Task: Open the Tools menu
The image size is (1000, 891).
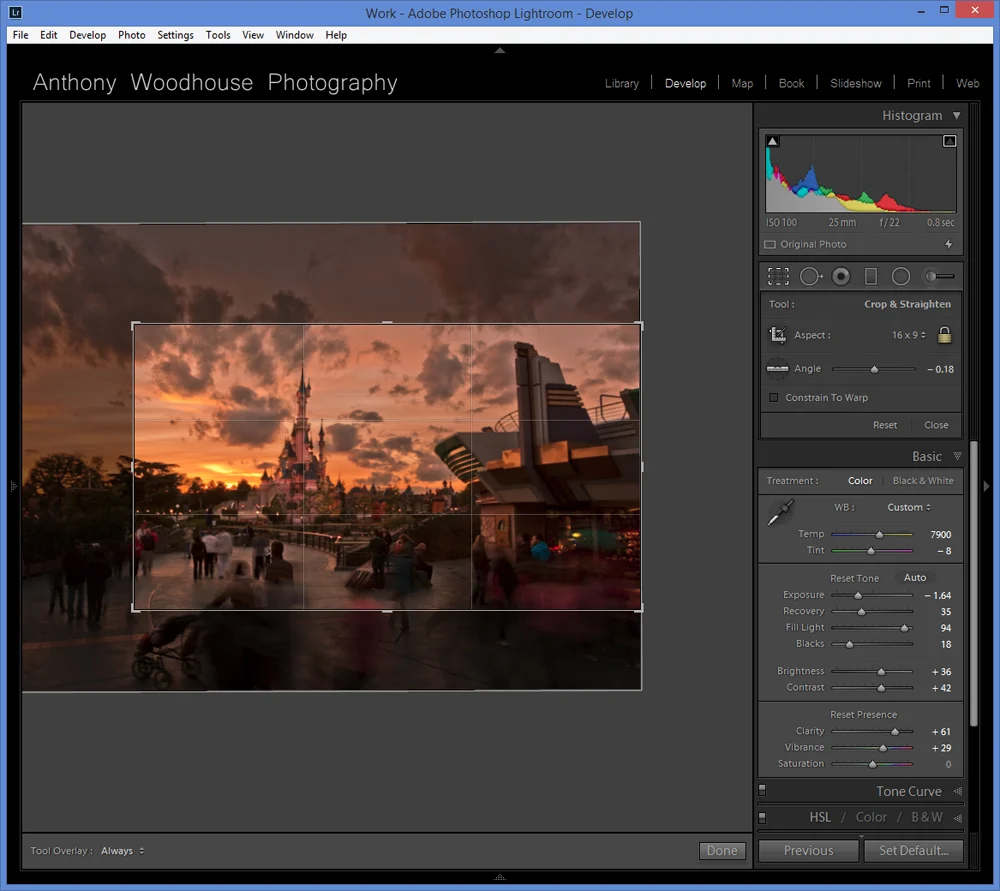Action: click(x=217, y=35)
